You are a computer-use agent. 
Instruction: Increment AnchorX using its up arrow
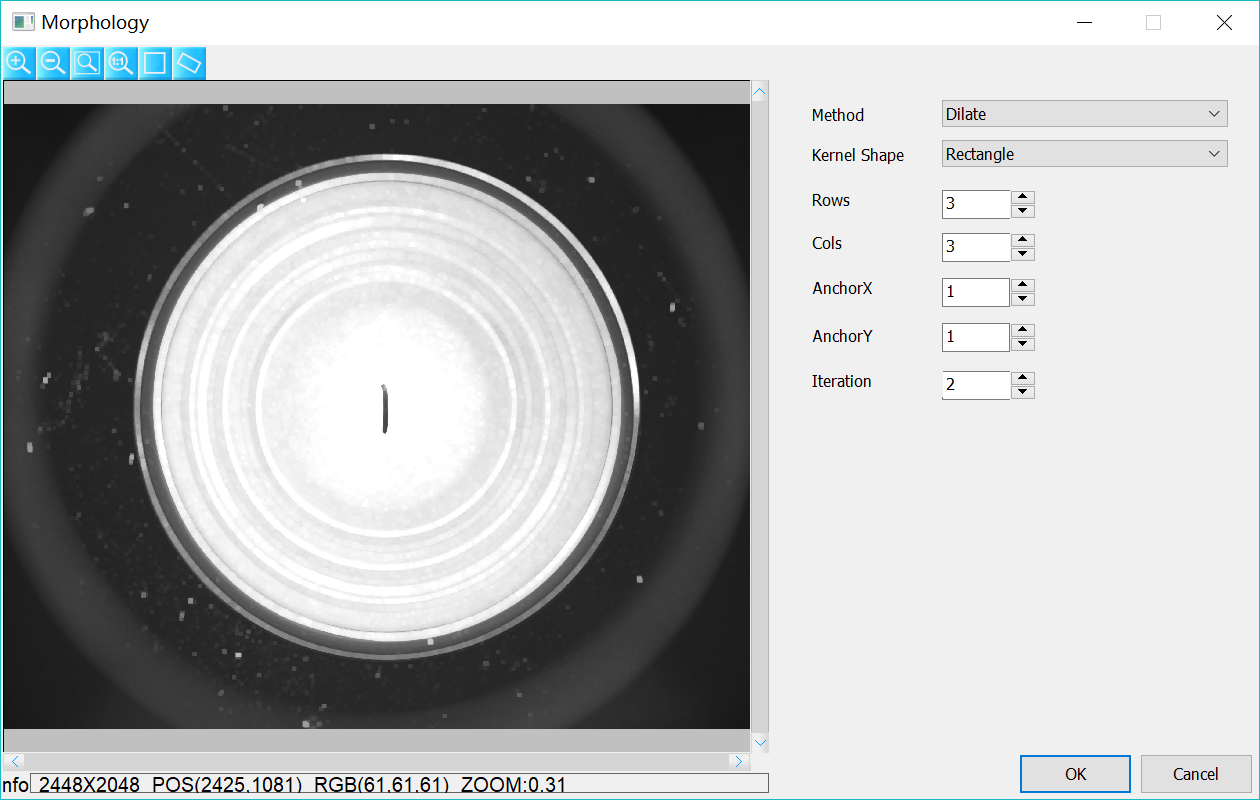pyautogui.click(x=1022, y=285)
